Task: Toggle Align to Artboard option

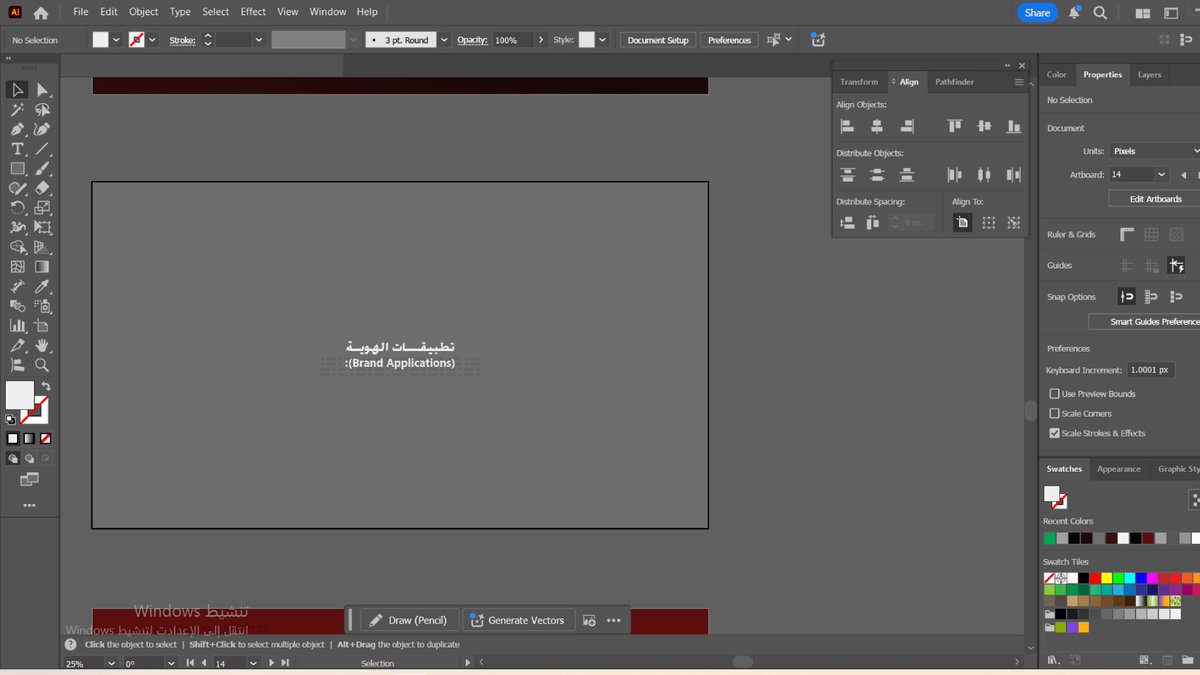Action: [x=962, y=223]
